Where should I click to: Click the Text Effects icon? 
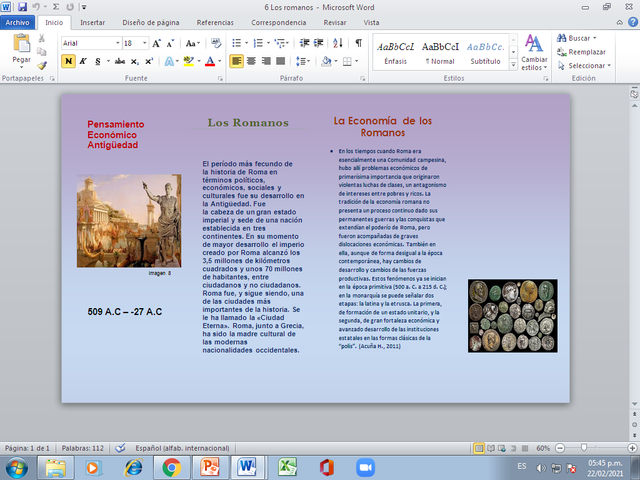tap(169, 62)
